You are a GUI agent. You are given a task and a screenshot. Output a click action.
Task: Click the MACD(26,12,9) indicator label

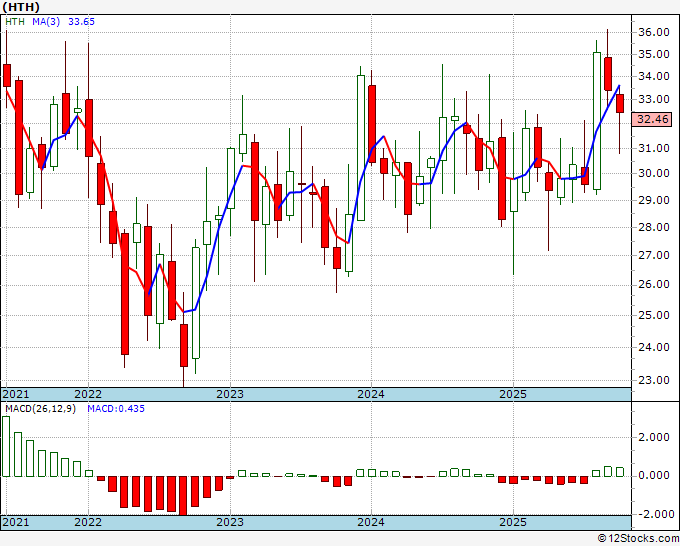coord(40,409)
